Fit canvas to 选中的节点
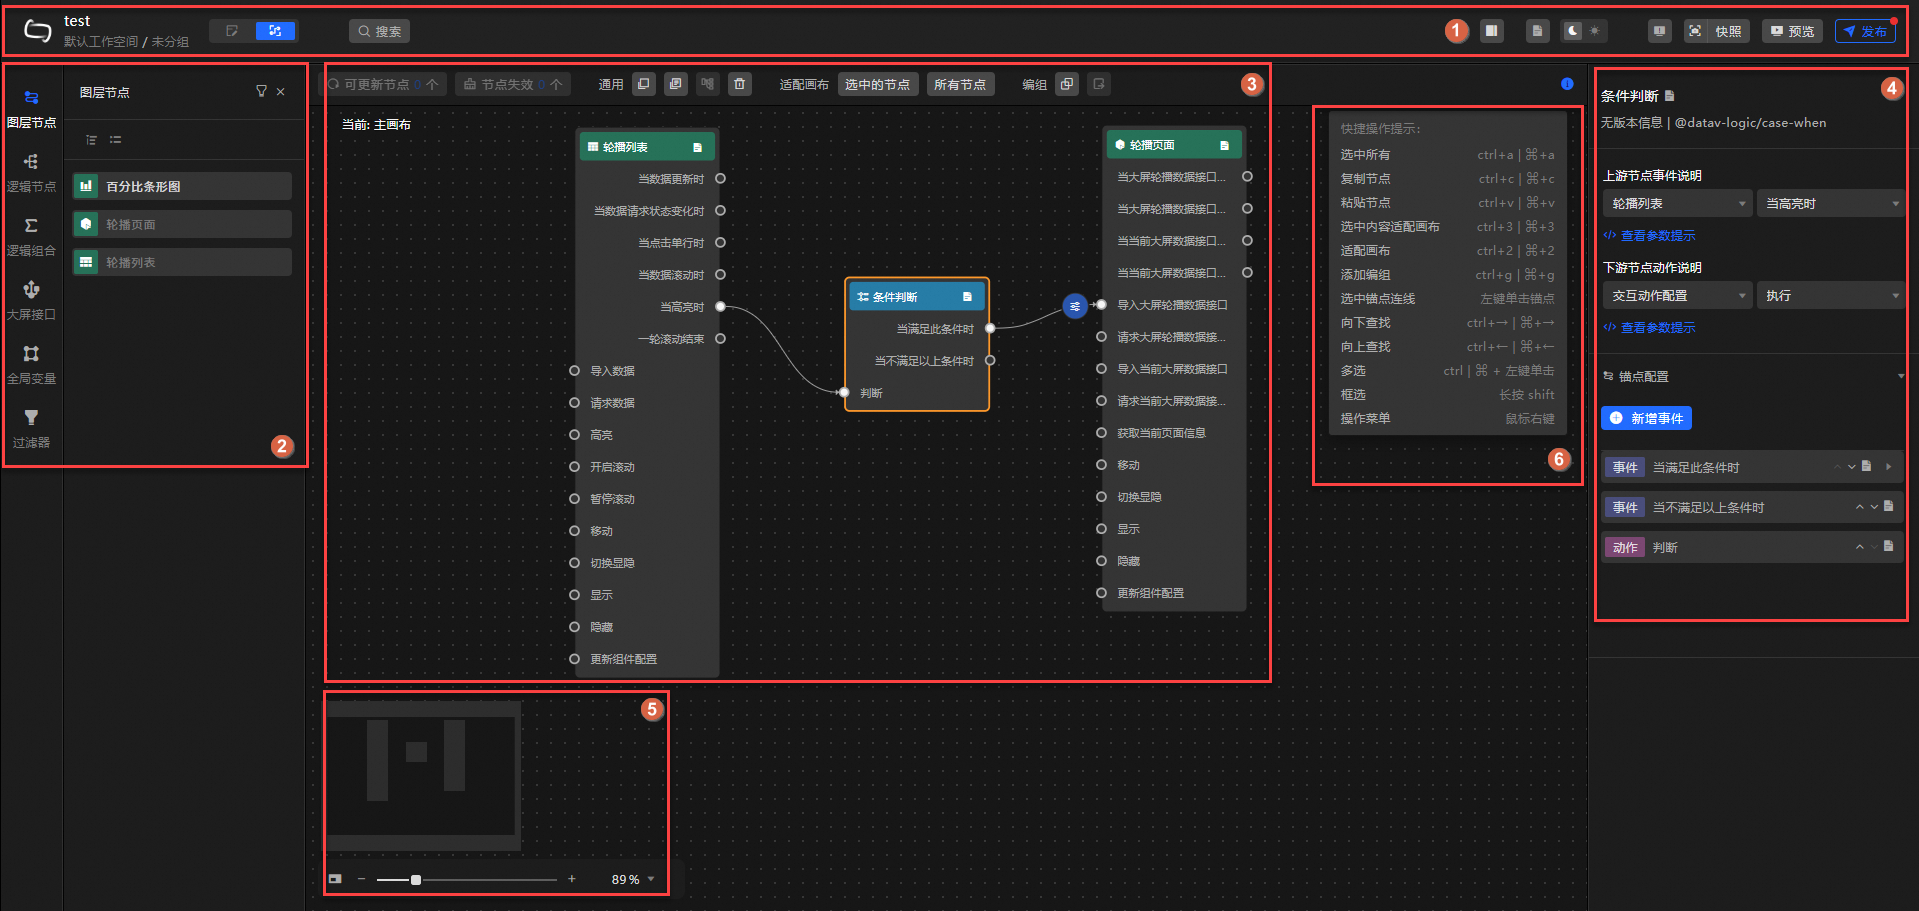 877,84
